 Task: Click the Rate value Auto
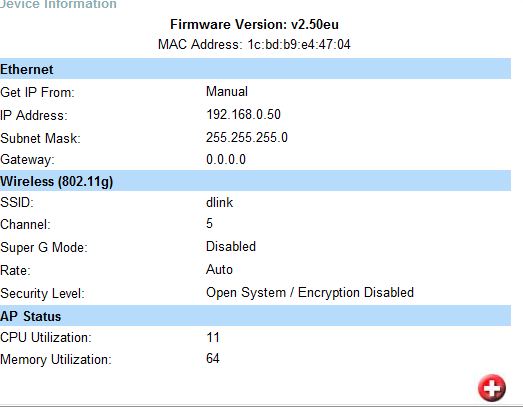[x=219, y=269]
